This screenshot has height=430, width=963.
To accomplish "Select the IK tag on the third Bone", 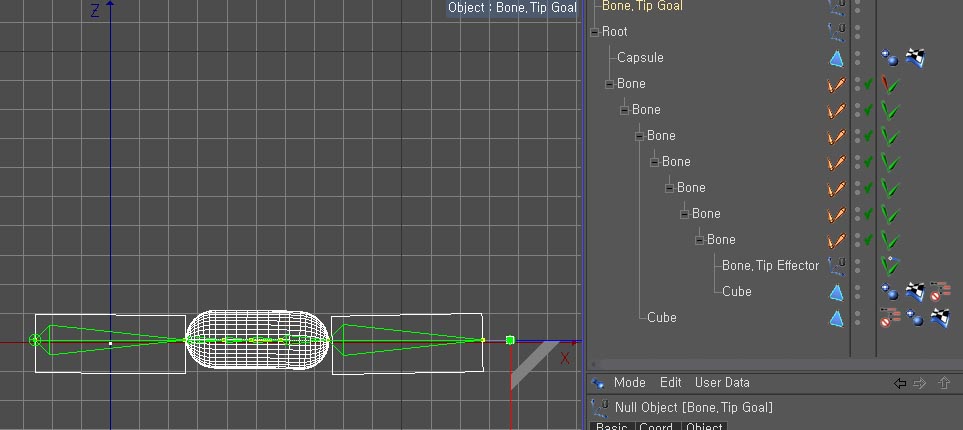I will (890, 136).
